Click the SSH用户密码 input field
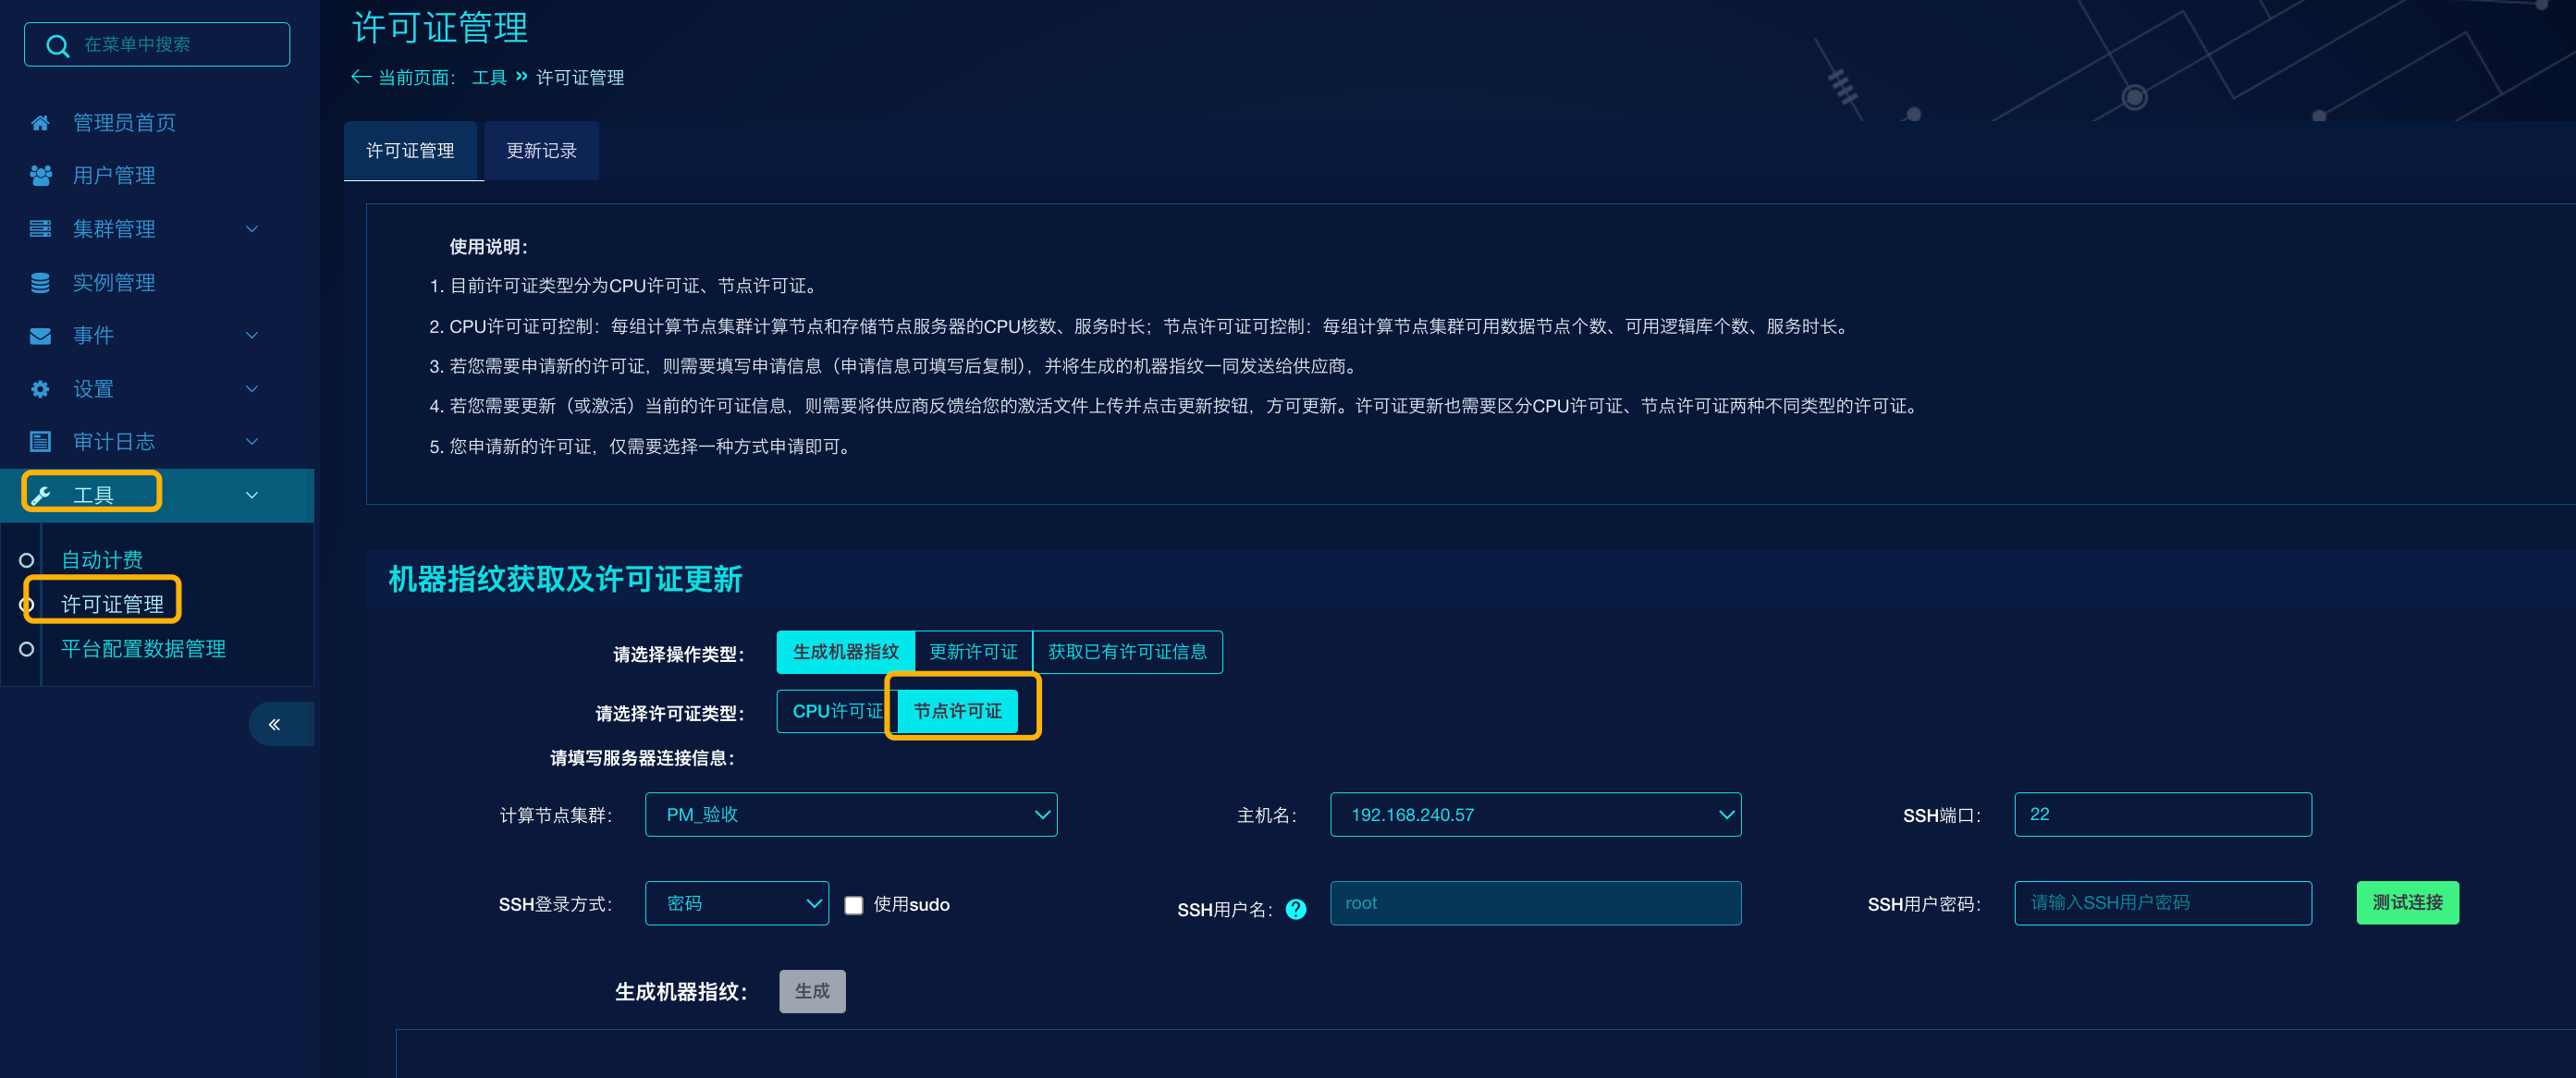This screenshot has width=2576, height=1078. [x=2161, y=903]
